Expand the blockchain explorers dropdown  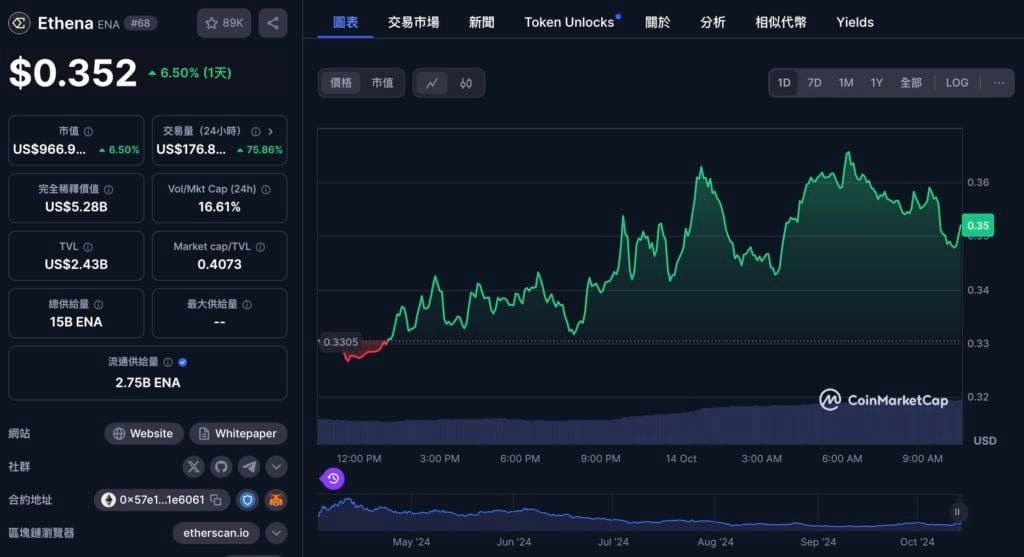(x=276, y=533)
